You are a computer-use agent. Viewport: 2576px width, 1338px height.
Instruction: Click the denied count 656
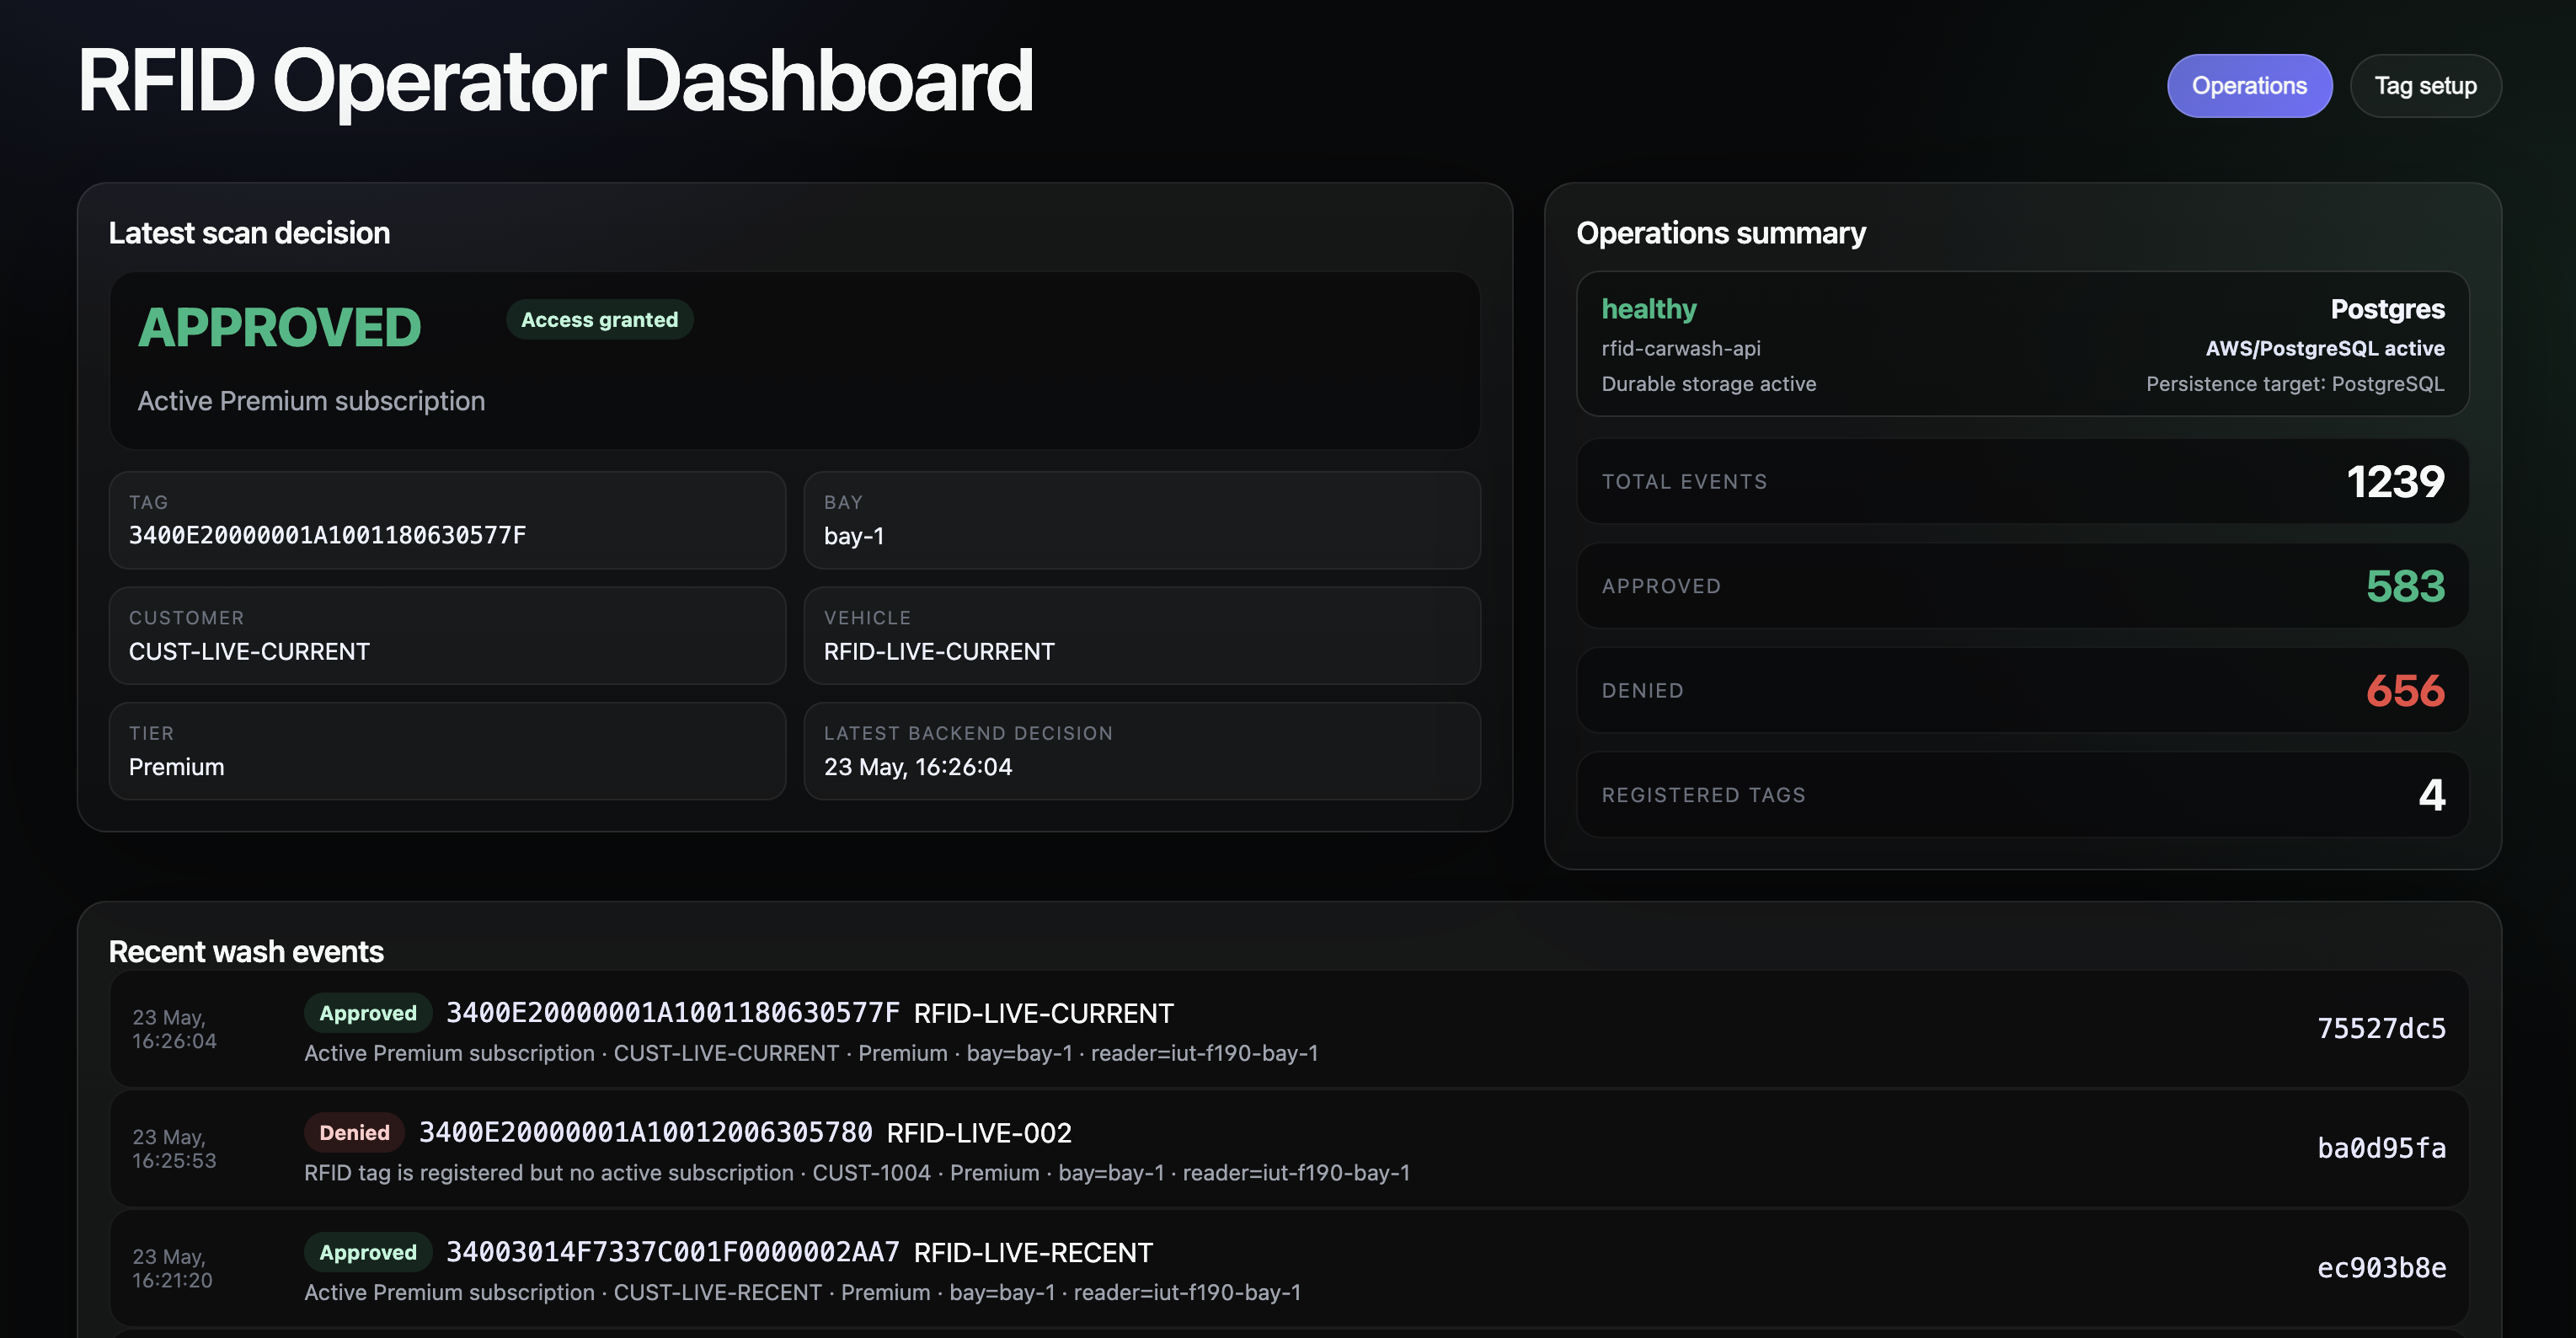pyautogui.click(x=2405, y=691)
